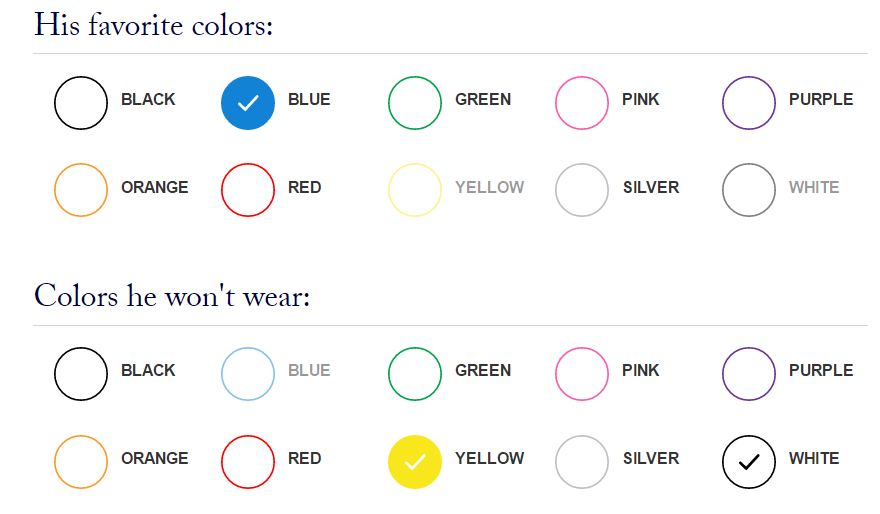Check Pink in won't wear section
Viewport: 880px width, 514px height.
(581, 374)
